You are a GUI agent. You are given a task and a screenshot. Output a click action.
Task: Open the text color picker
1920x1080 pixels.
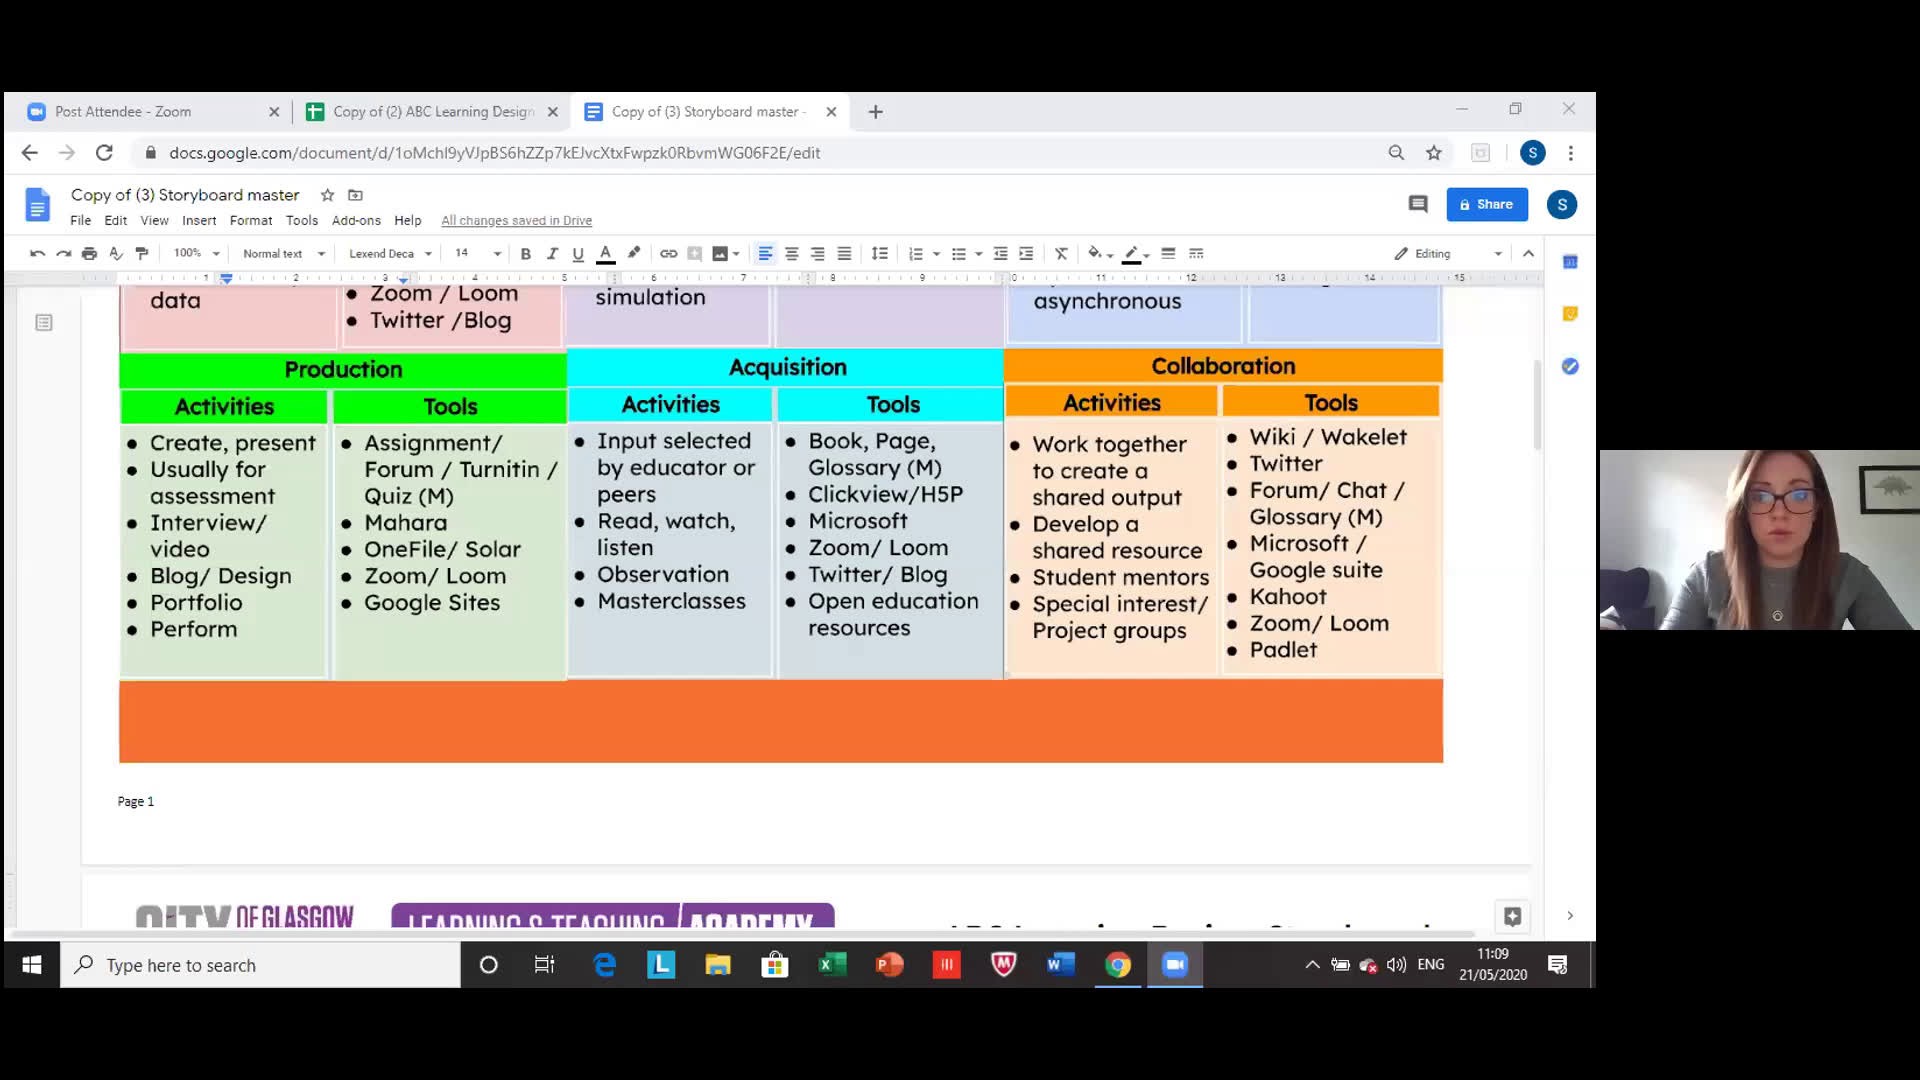605,254
